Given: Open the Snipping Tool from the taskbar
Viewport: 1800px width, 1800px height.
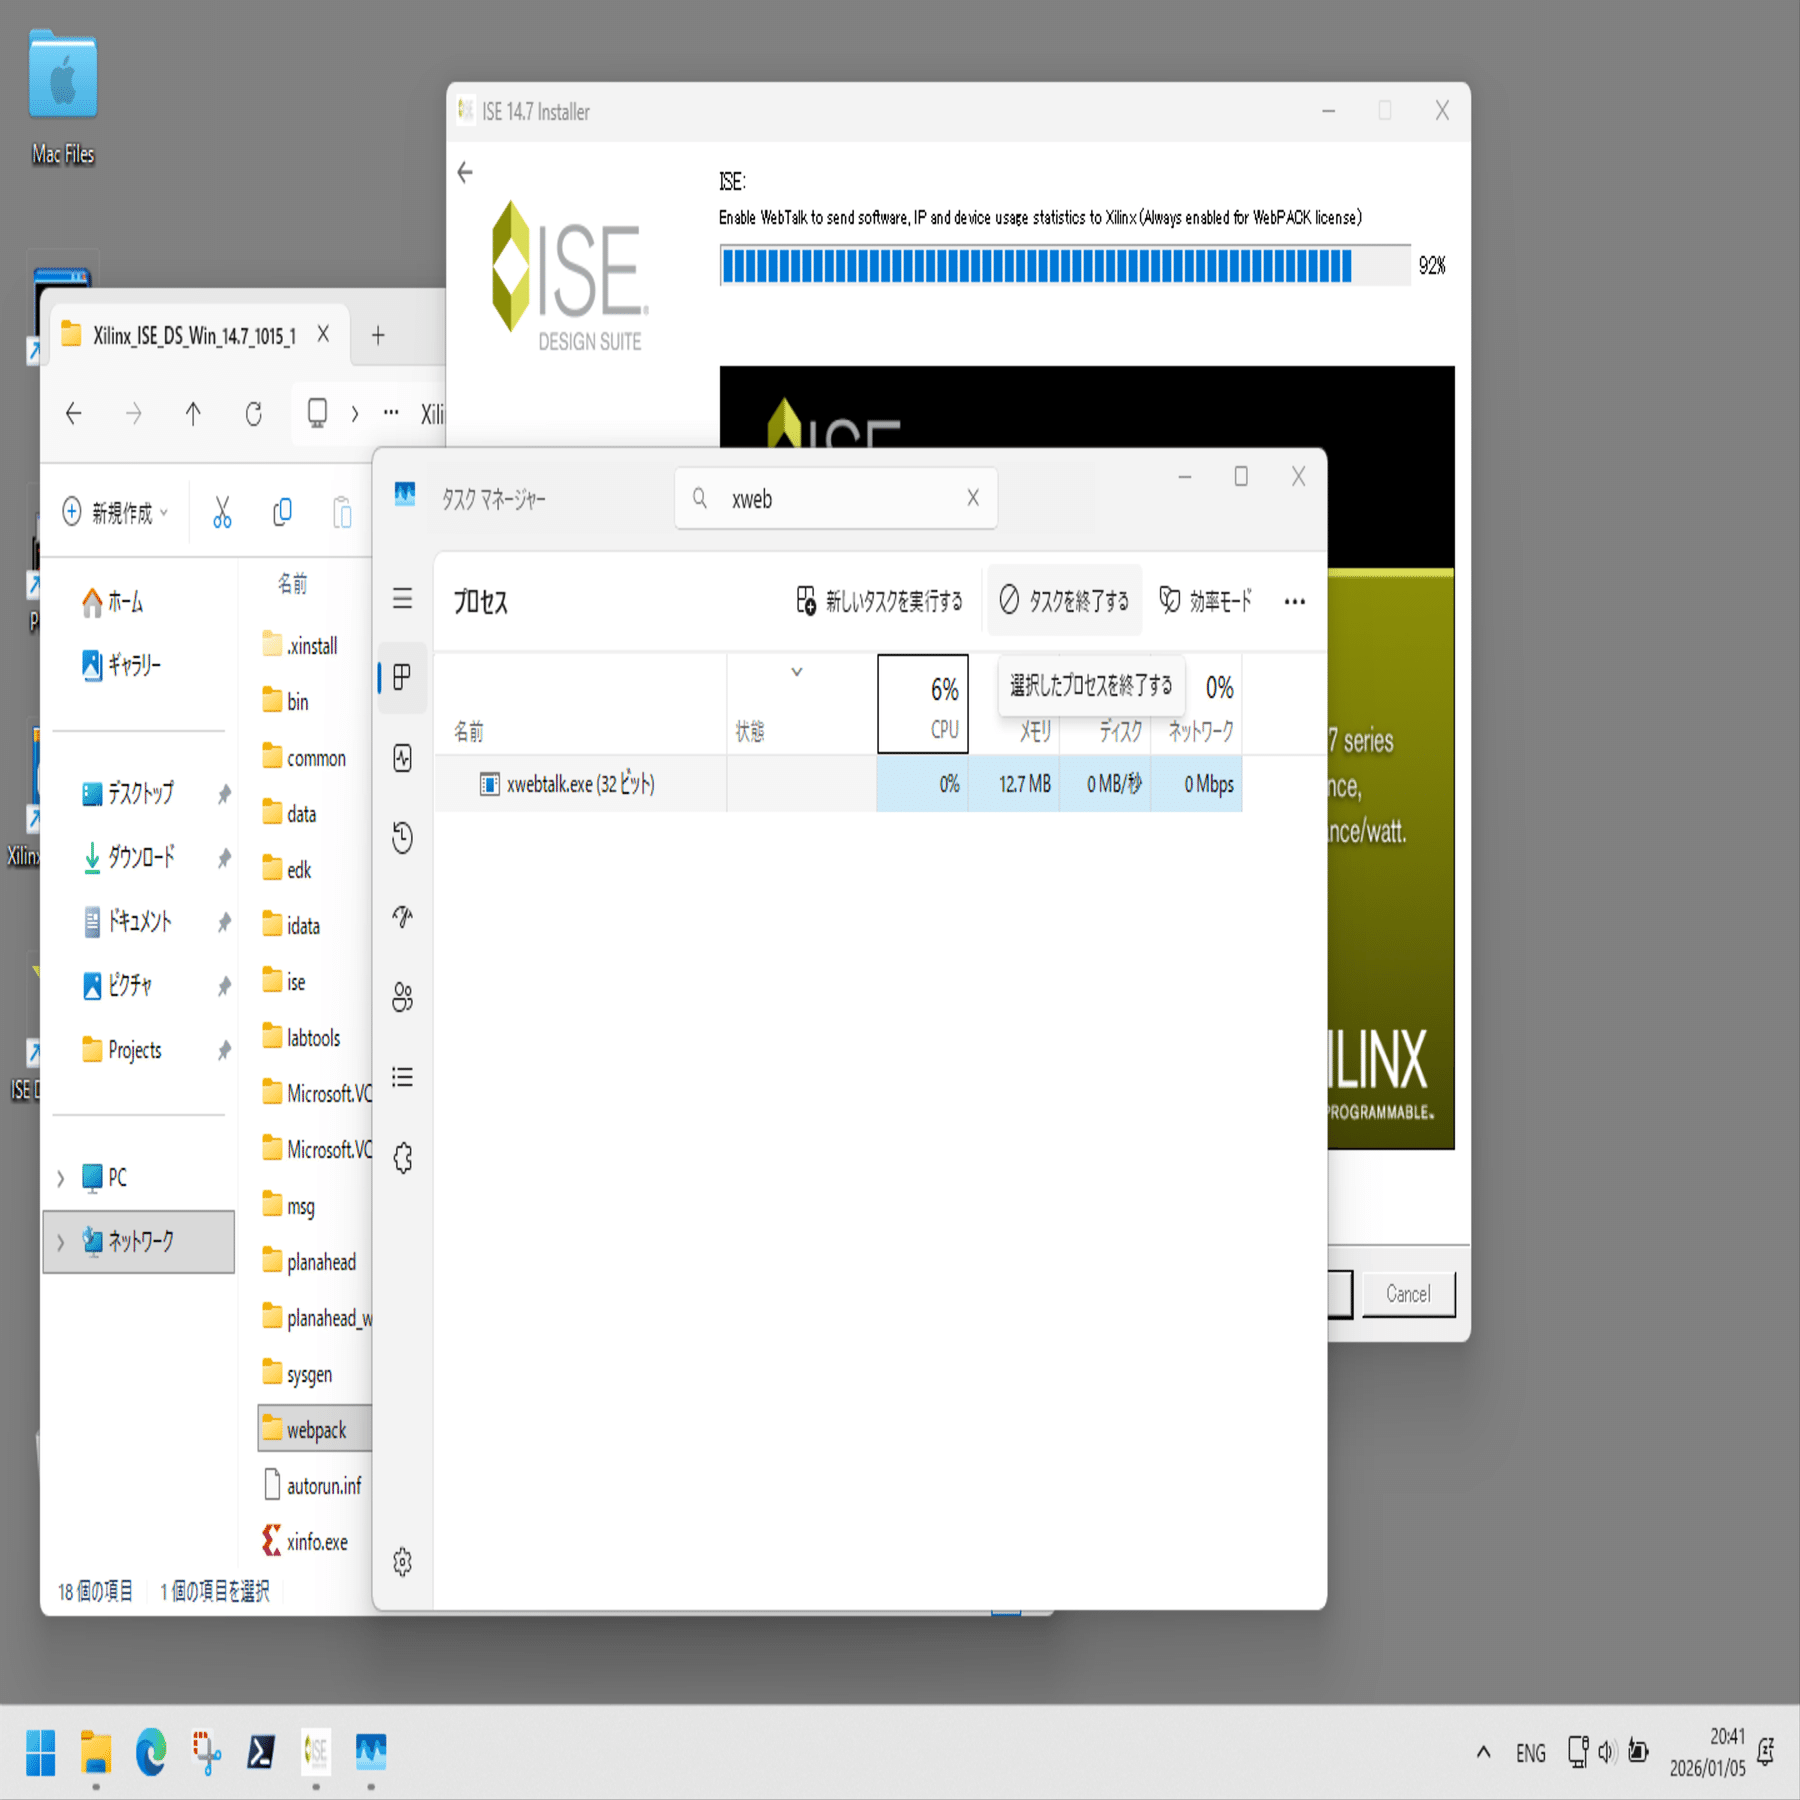Looking at the screenshot, I should coord(206,1752).
